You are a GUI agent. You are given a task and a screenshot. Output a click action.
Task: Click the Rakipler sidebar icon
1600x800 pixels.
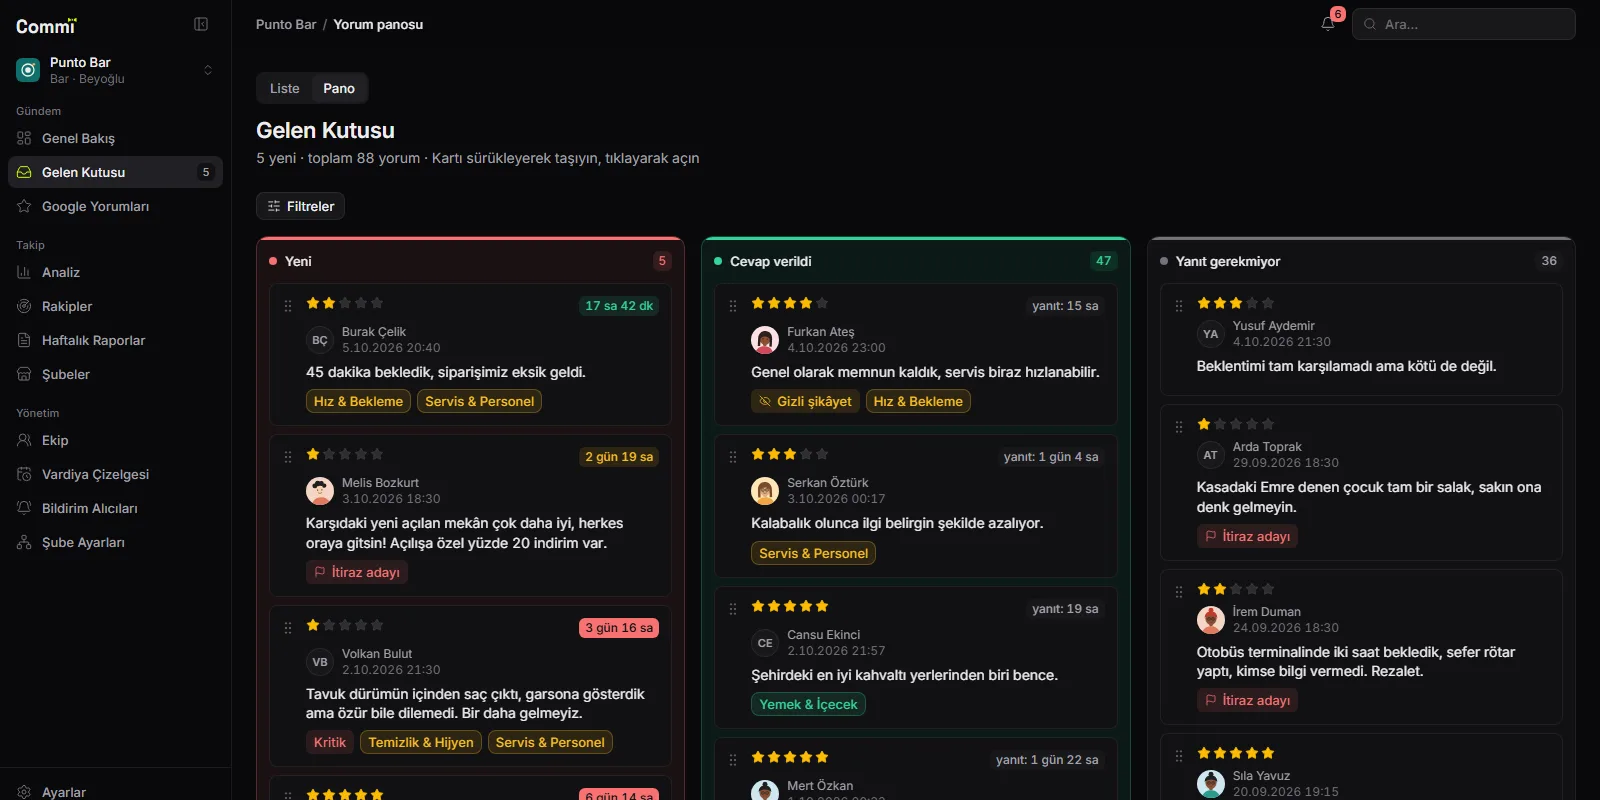point(24,306)
